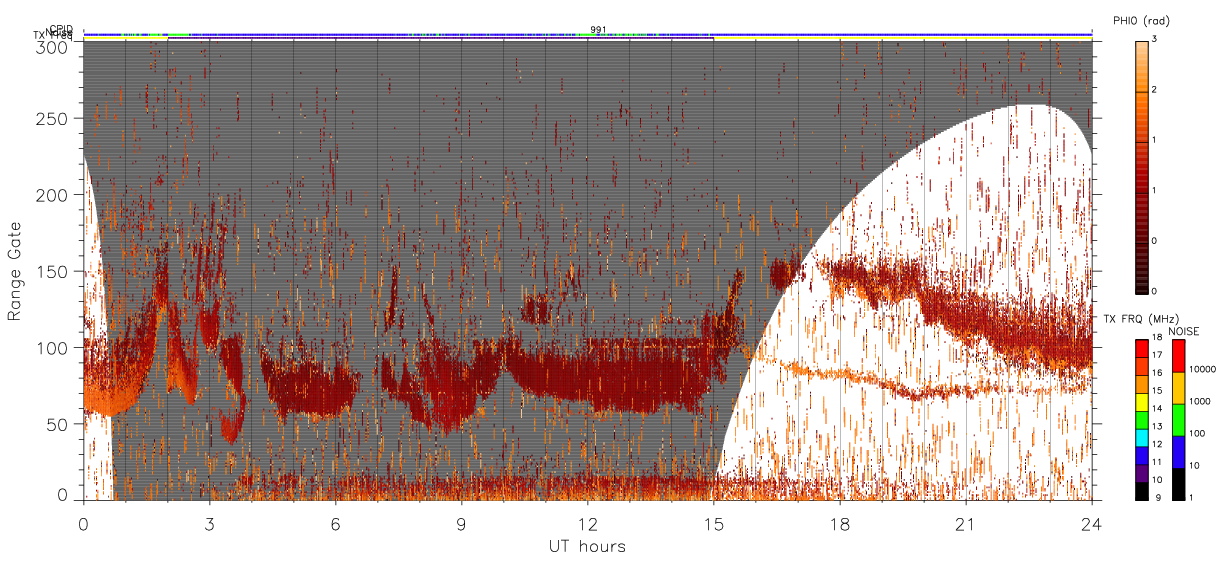Click the 9 label on TX FRQ legend

(x=1158, y=497)
